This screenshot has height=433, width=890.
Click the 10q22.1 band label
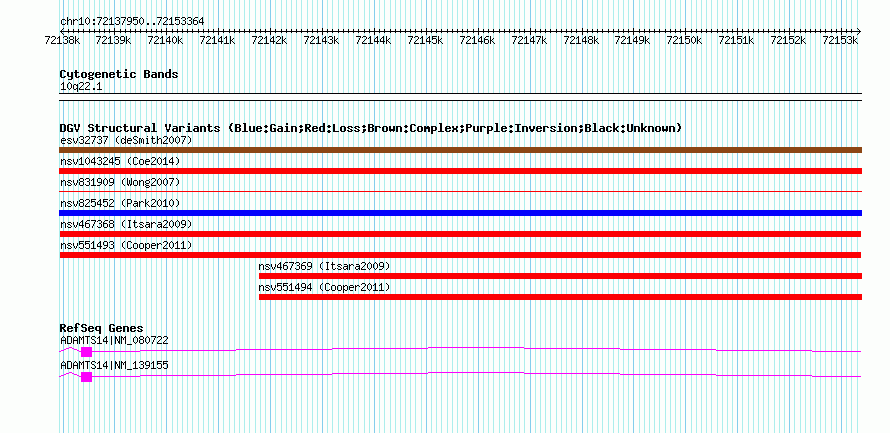(x=81, y=87)
